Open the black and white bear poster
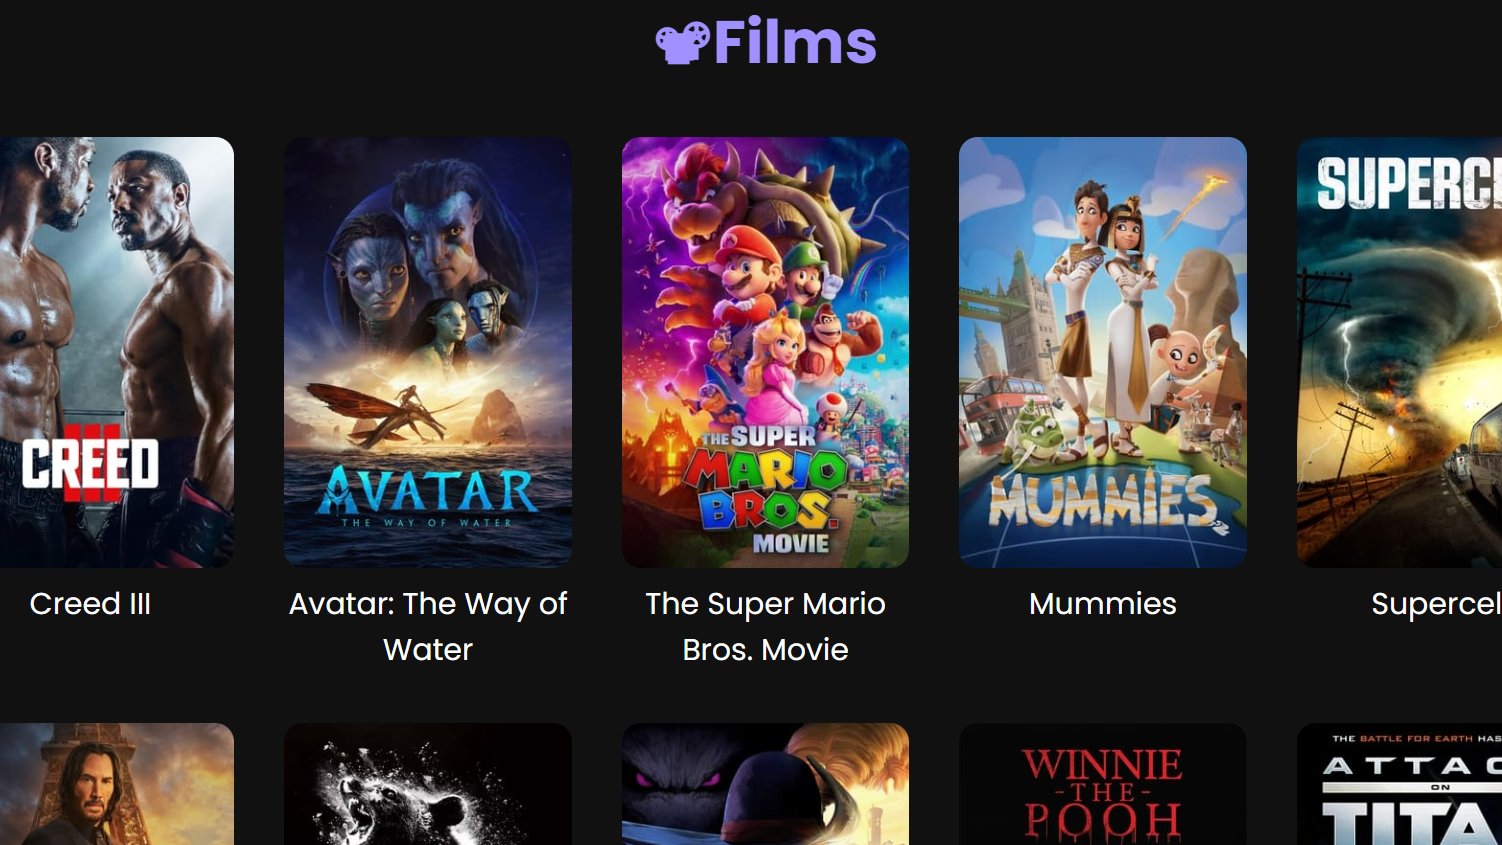 click(428, 784)
